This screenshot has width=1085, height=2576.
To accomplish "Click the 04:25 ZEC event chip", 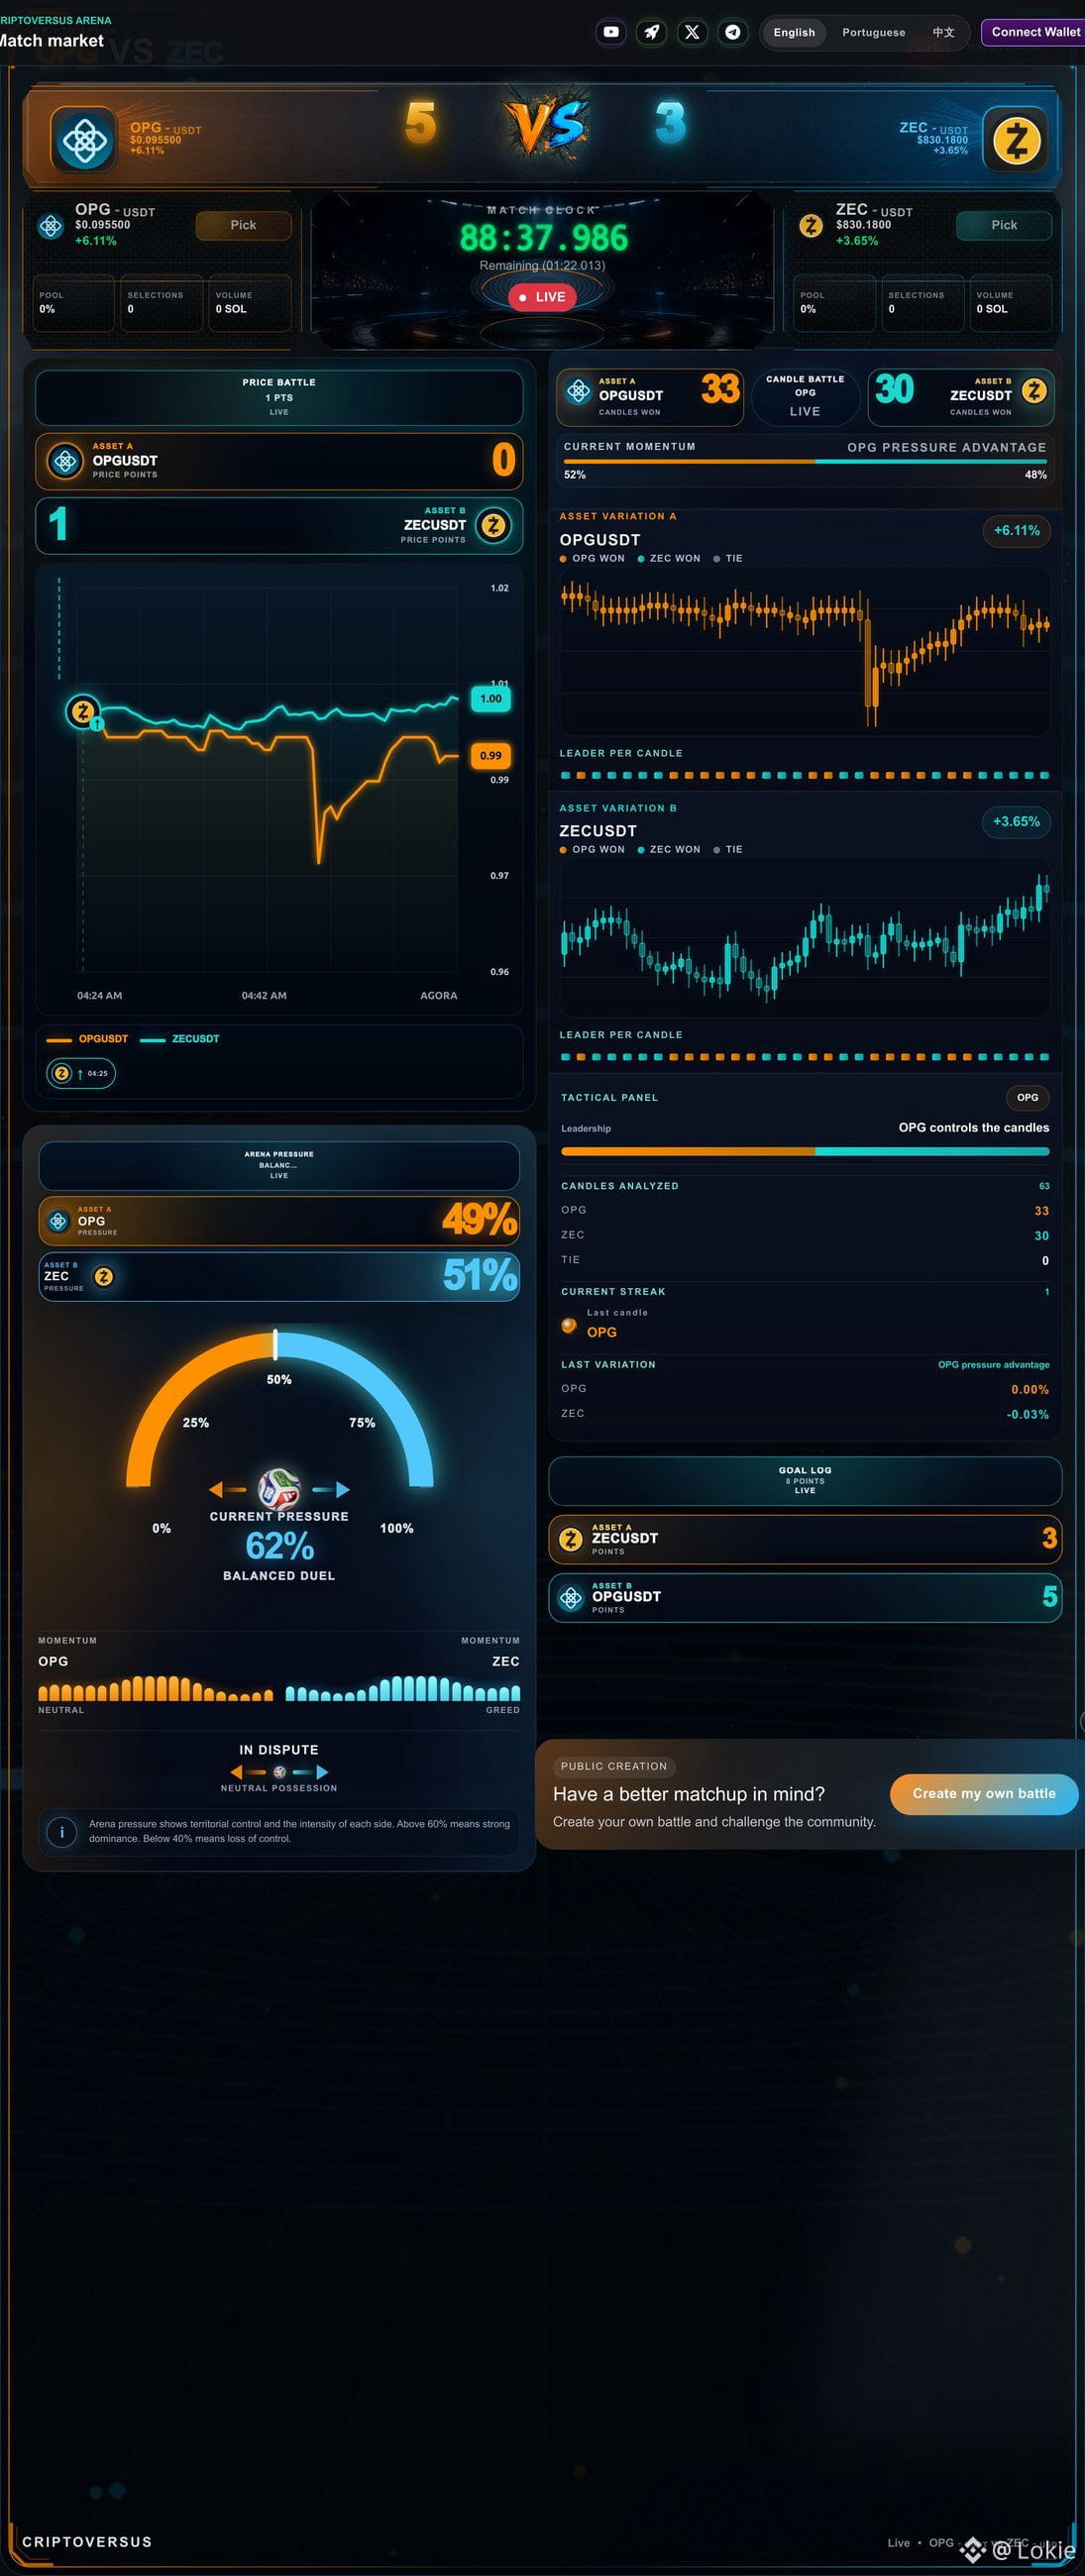I will [x=81, y=1073].
